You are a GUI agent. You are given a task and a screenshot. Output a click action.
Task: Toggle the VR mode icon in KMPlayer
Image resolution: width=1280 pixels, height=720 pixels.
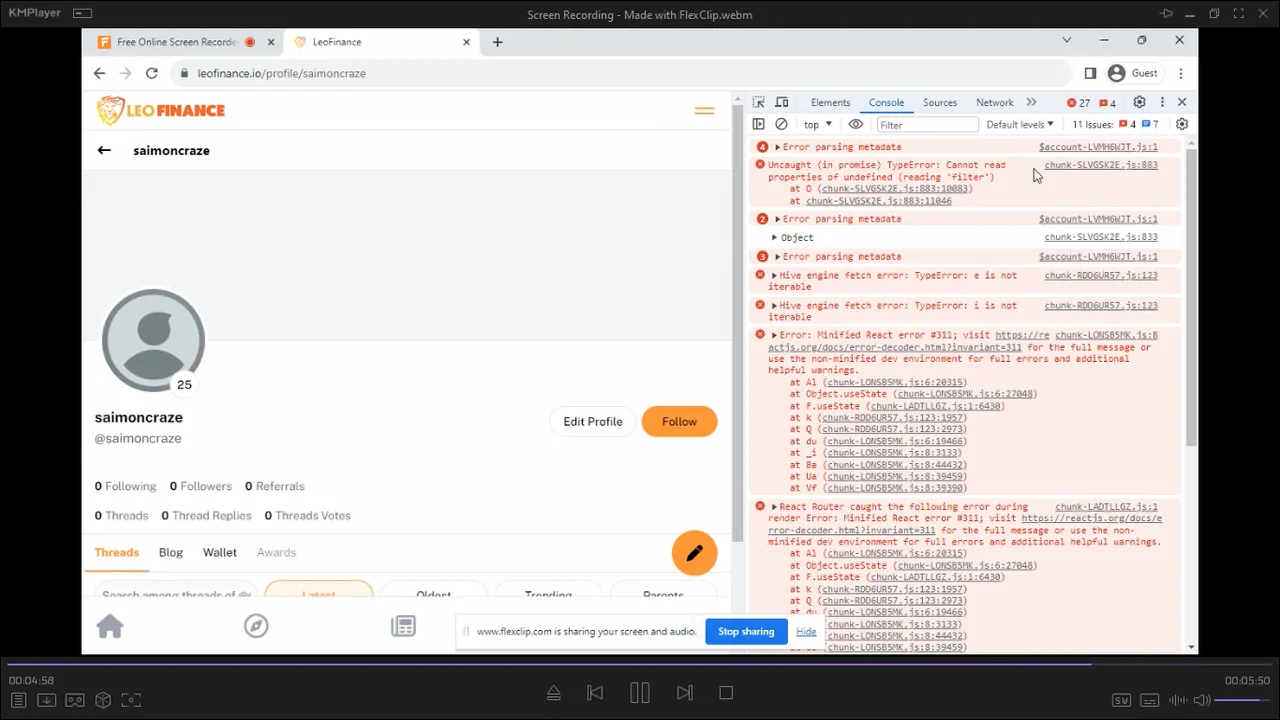[x=75, y=700]
